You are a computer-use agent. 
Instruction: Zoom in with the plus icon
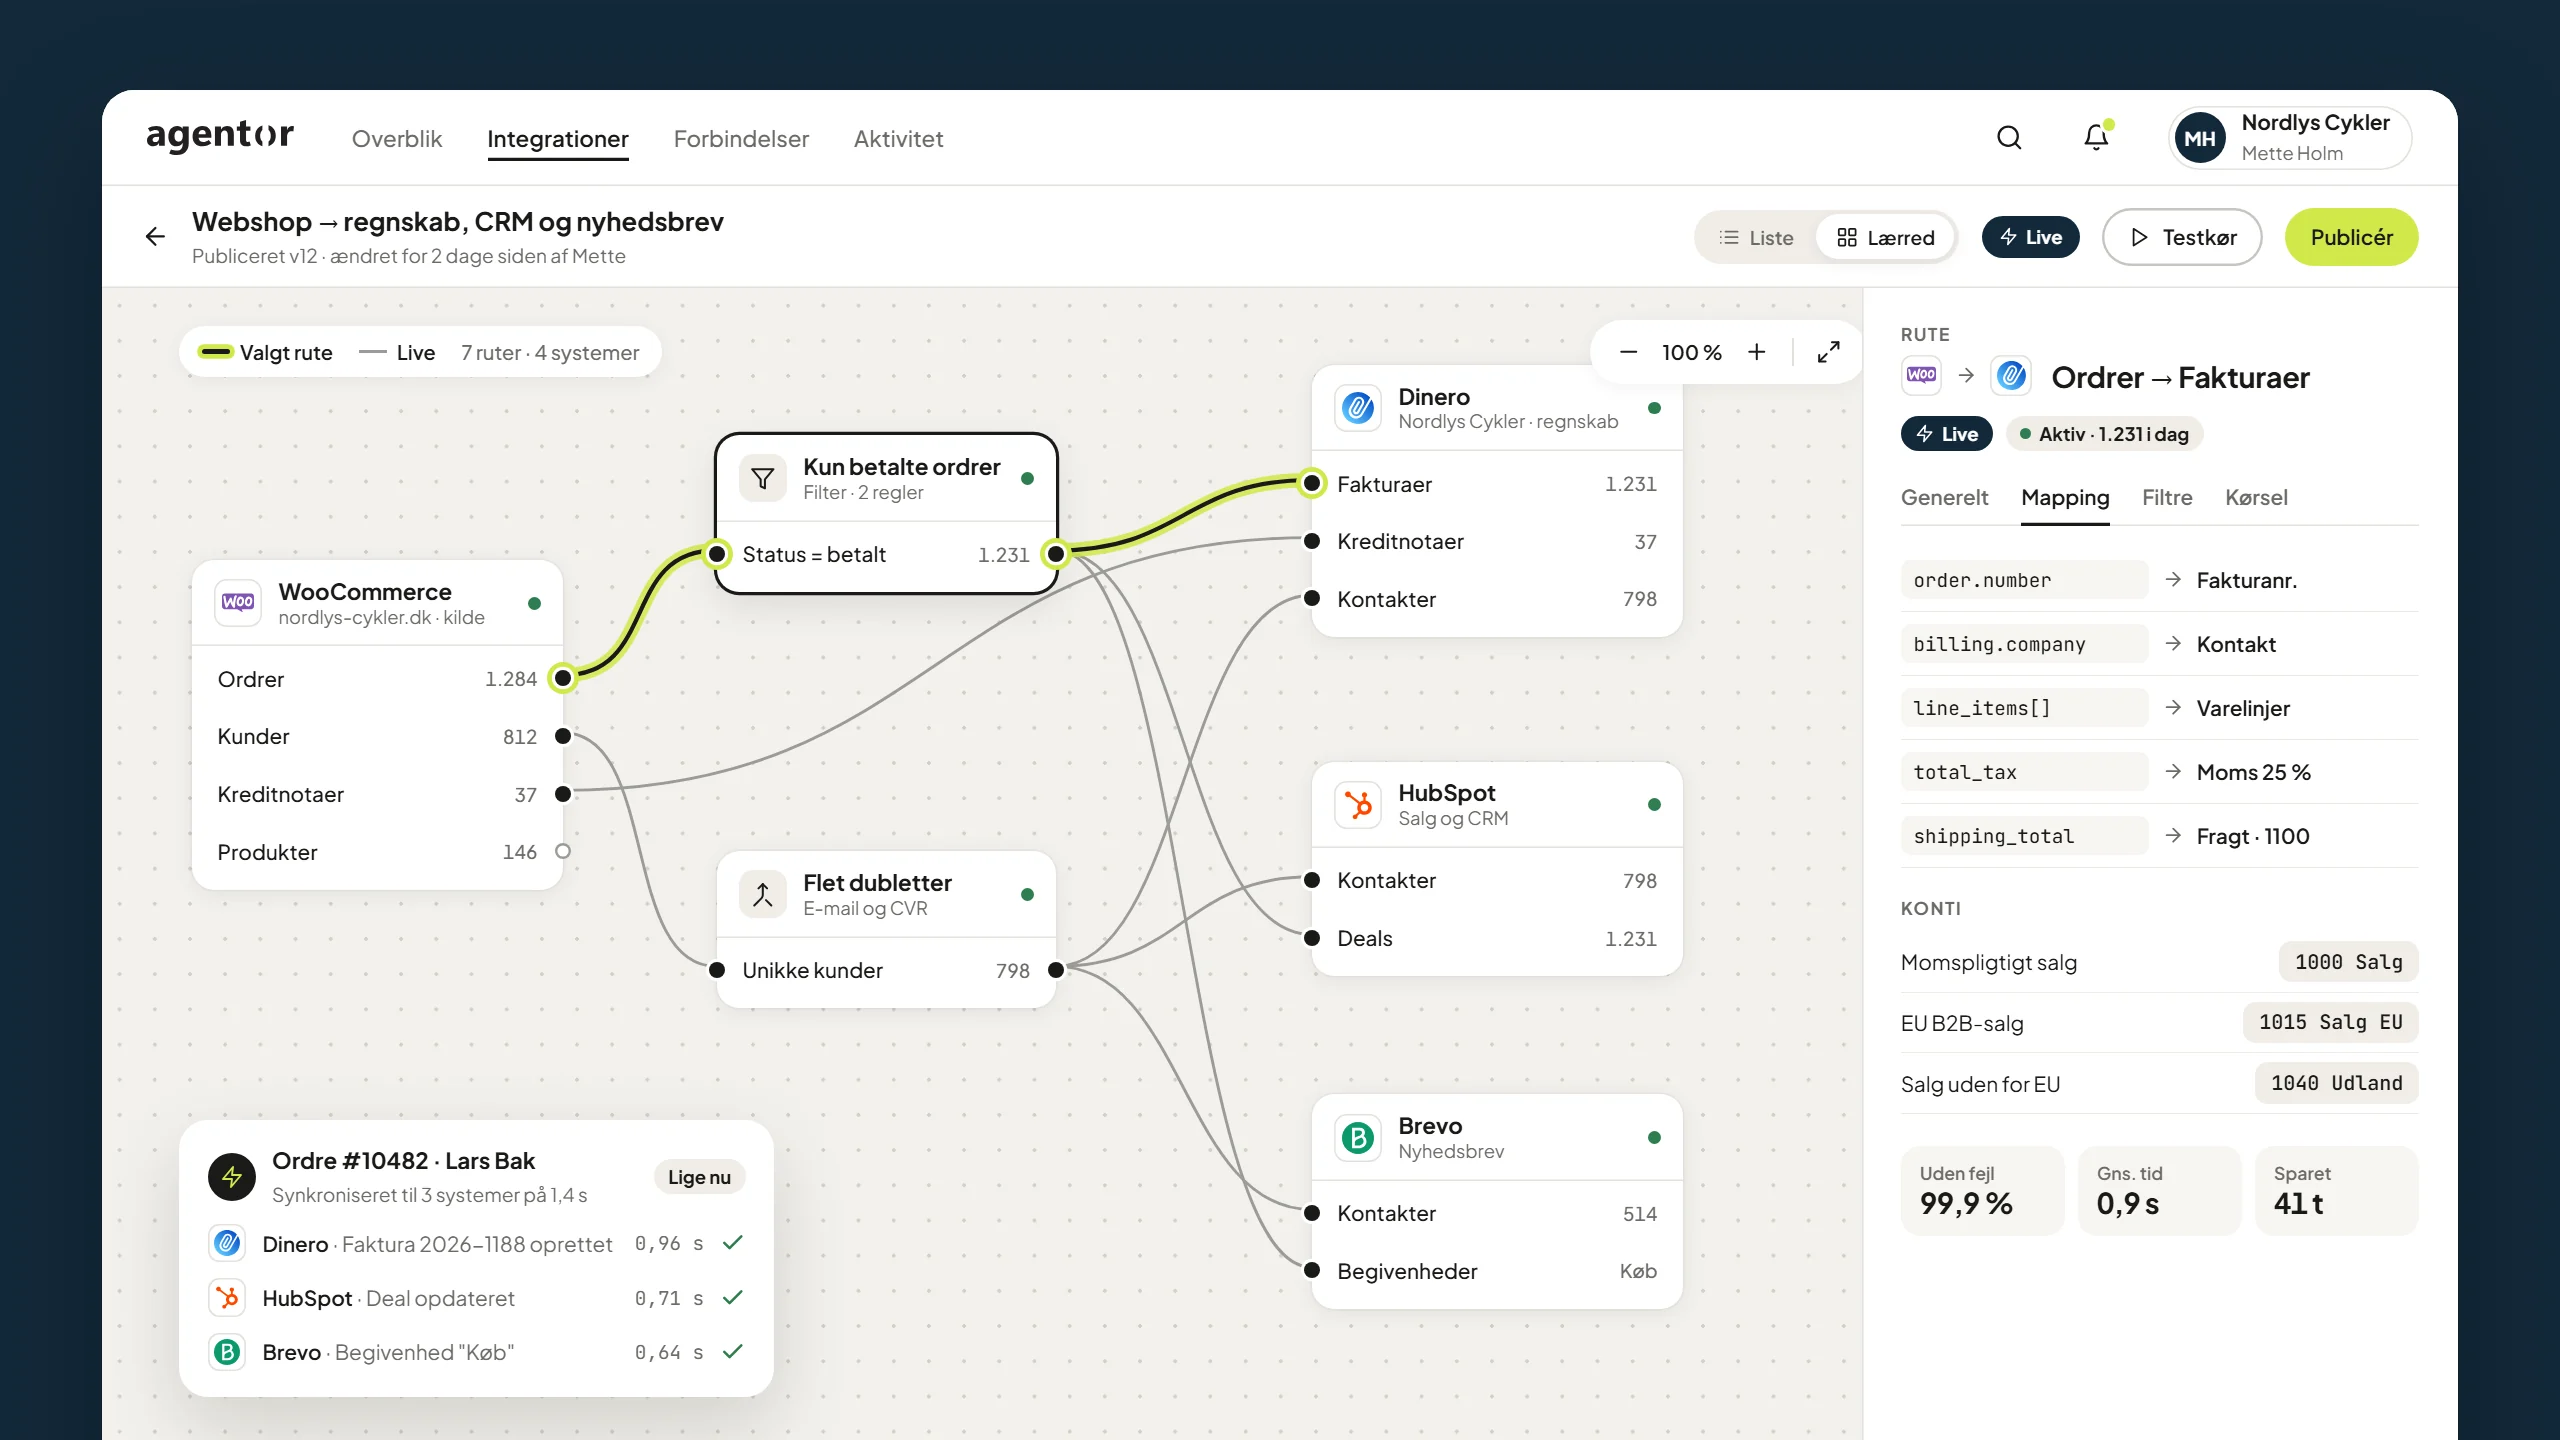[1757, 352]
